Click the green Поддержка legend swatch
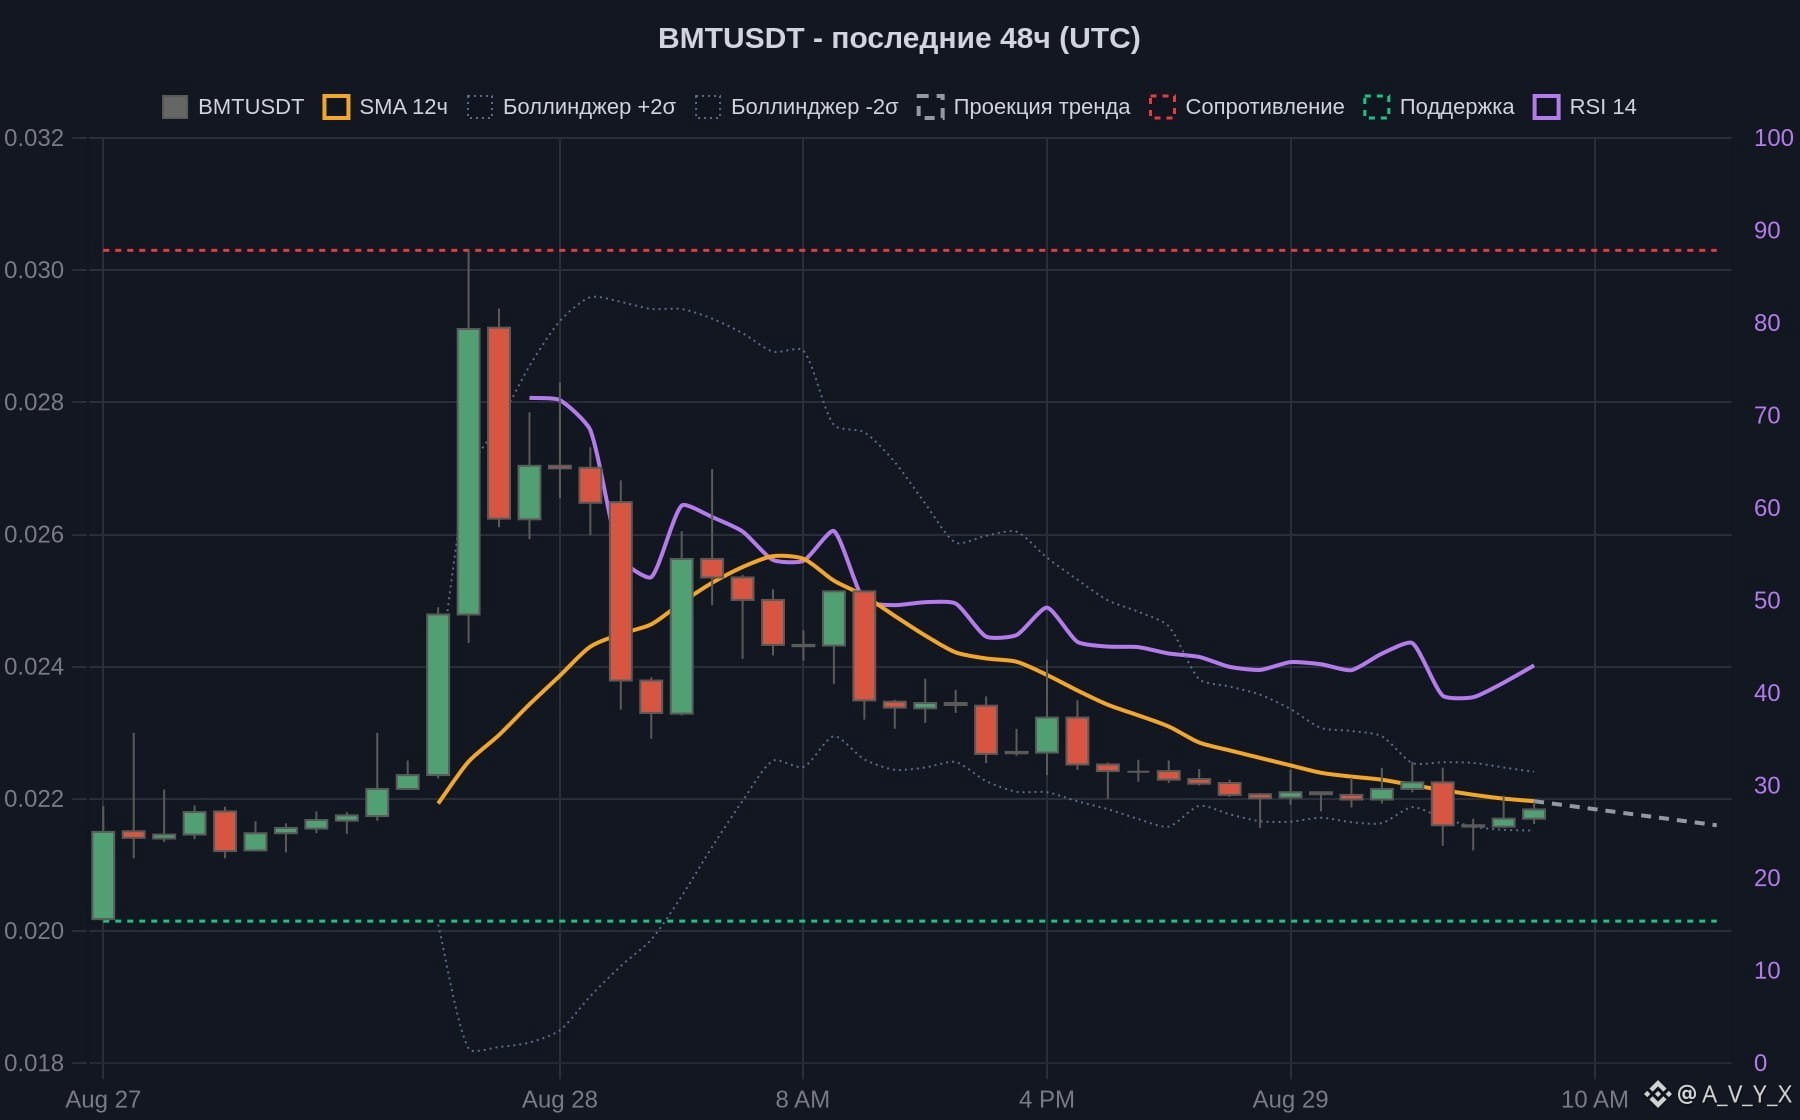The width and height of the screenshot is (1800, 1120). (1377, 107)
